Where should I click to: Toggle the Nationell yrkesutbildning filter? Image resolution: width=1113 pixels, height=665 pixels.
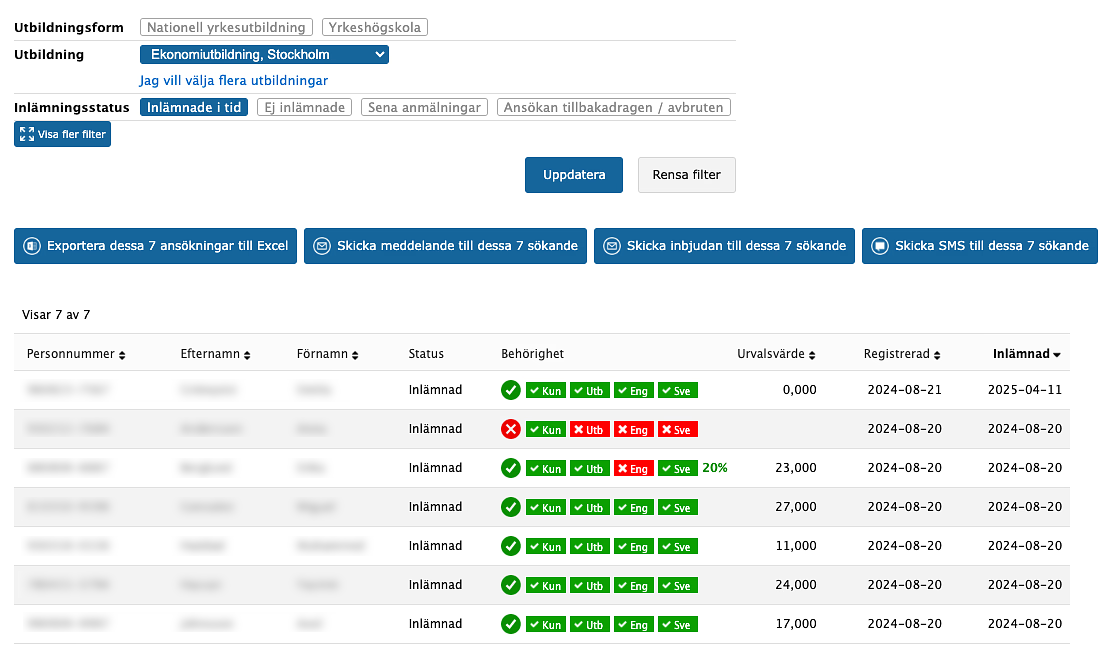coord(226,27)
